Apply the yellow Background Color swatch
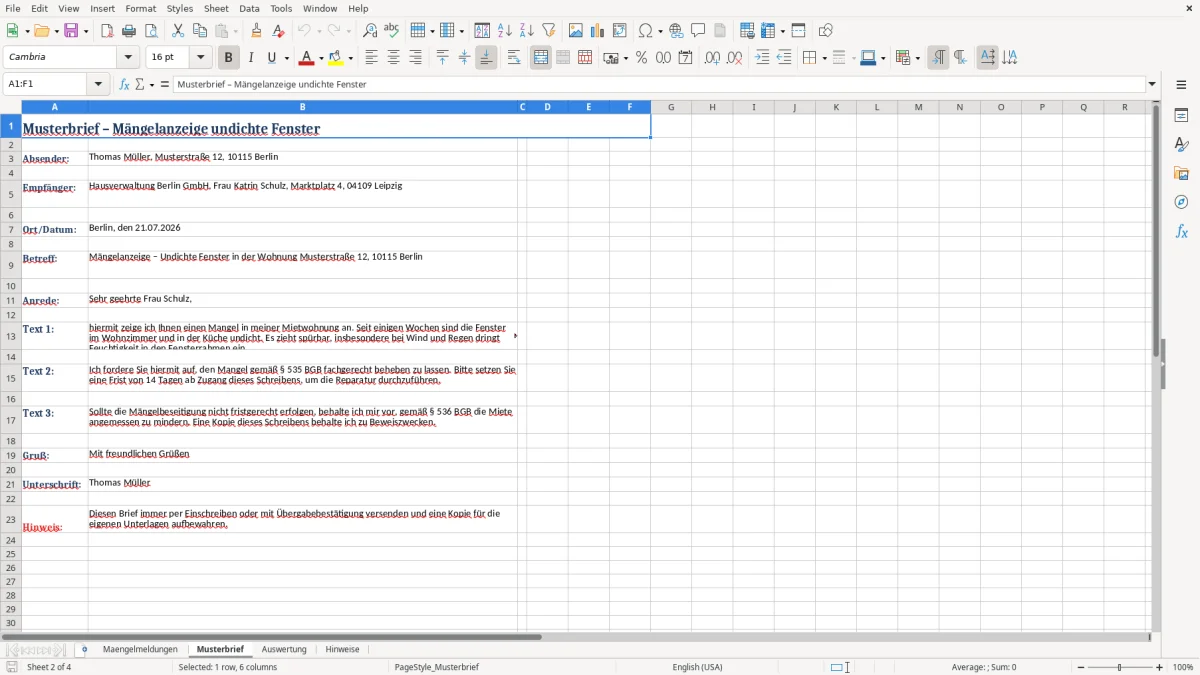This screenshot has width=1200, height=675. click(336, 58)
